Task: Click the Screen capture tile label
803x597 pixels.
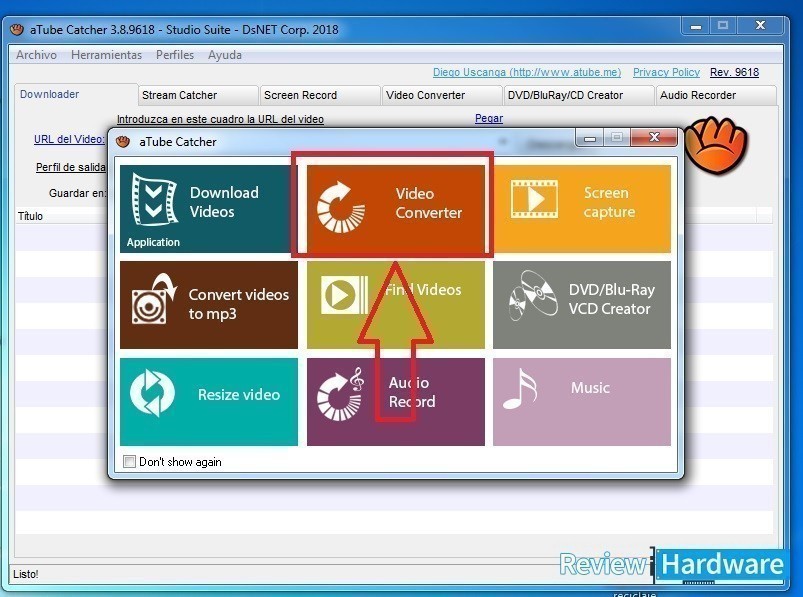Action: pos(609,202)
